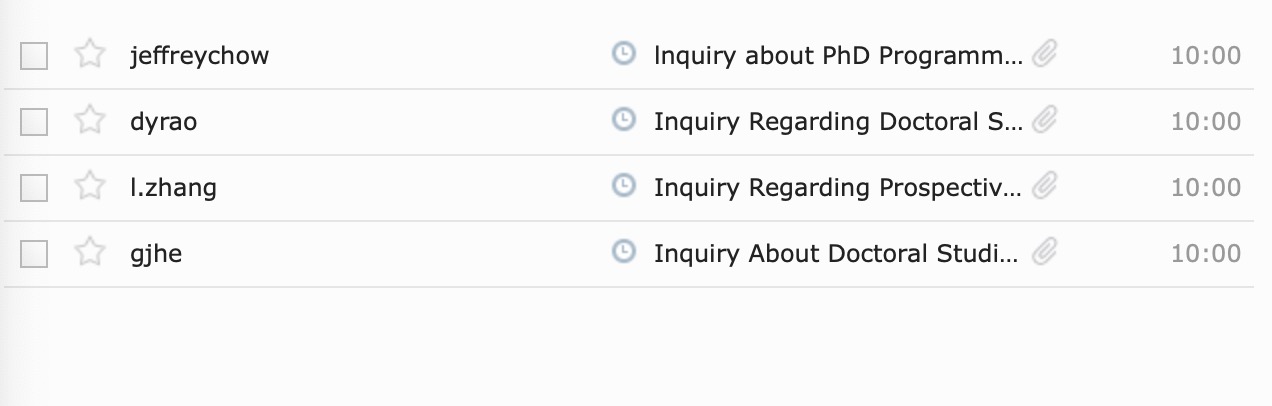The width and height of the screenshot is (1272, 406).
Task: Mark the gjhe email checkbox
Action: (34, 254)
